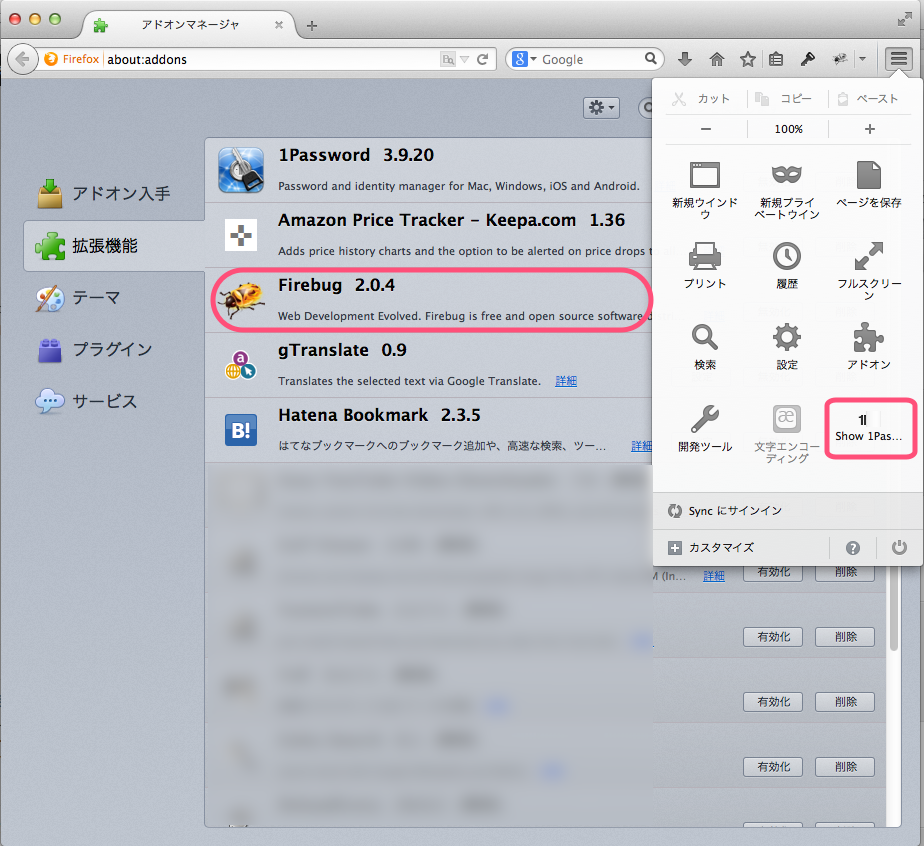Image resolution: width=924 pixels, height=846 pixels.
Task: Click the about:addons address field
Action: coord(271,60)
